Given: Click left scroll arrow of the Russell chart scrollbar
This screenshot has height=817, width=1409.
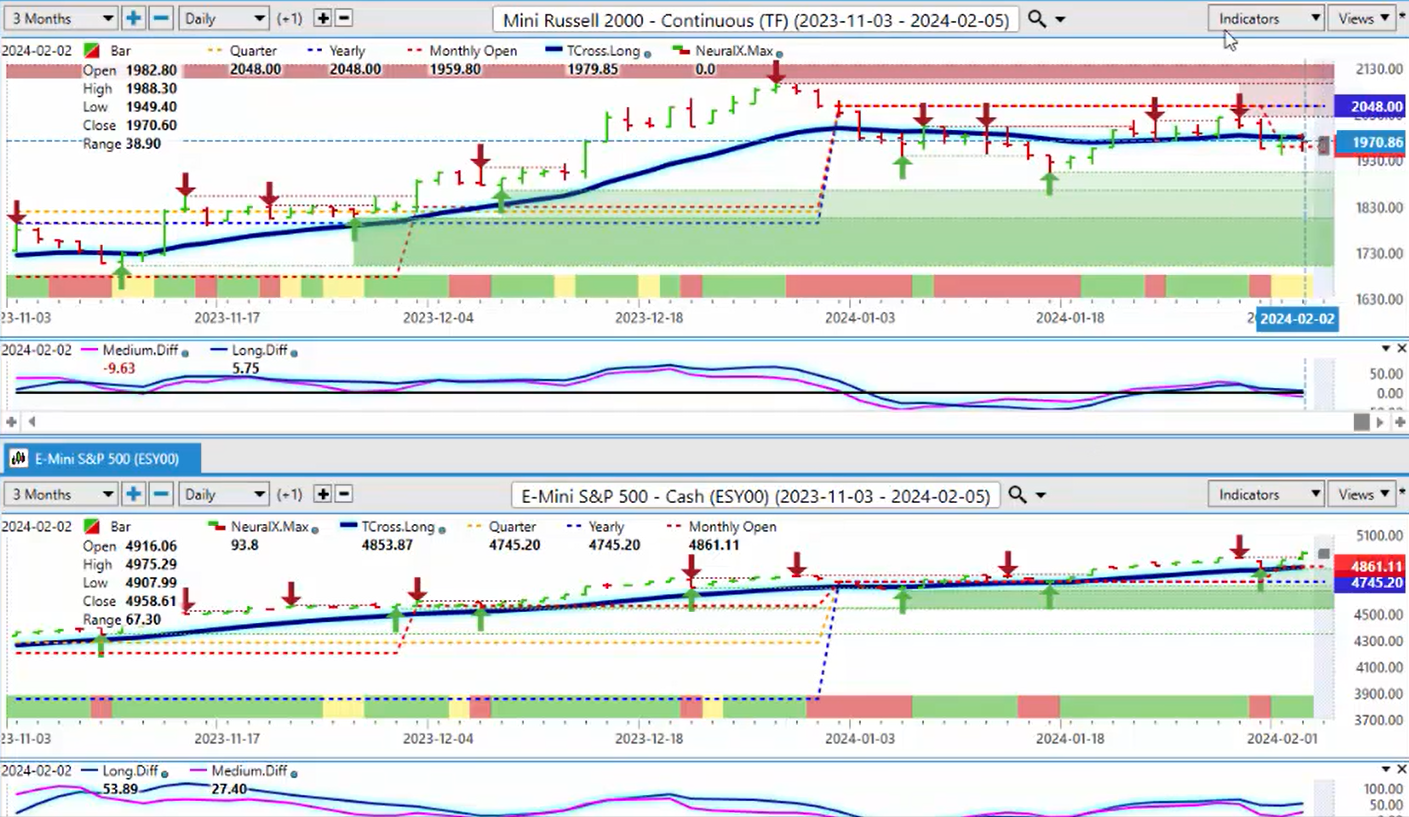Looking at the screenshot, I should click(31, 422).
